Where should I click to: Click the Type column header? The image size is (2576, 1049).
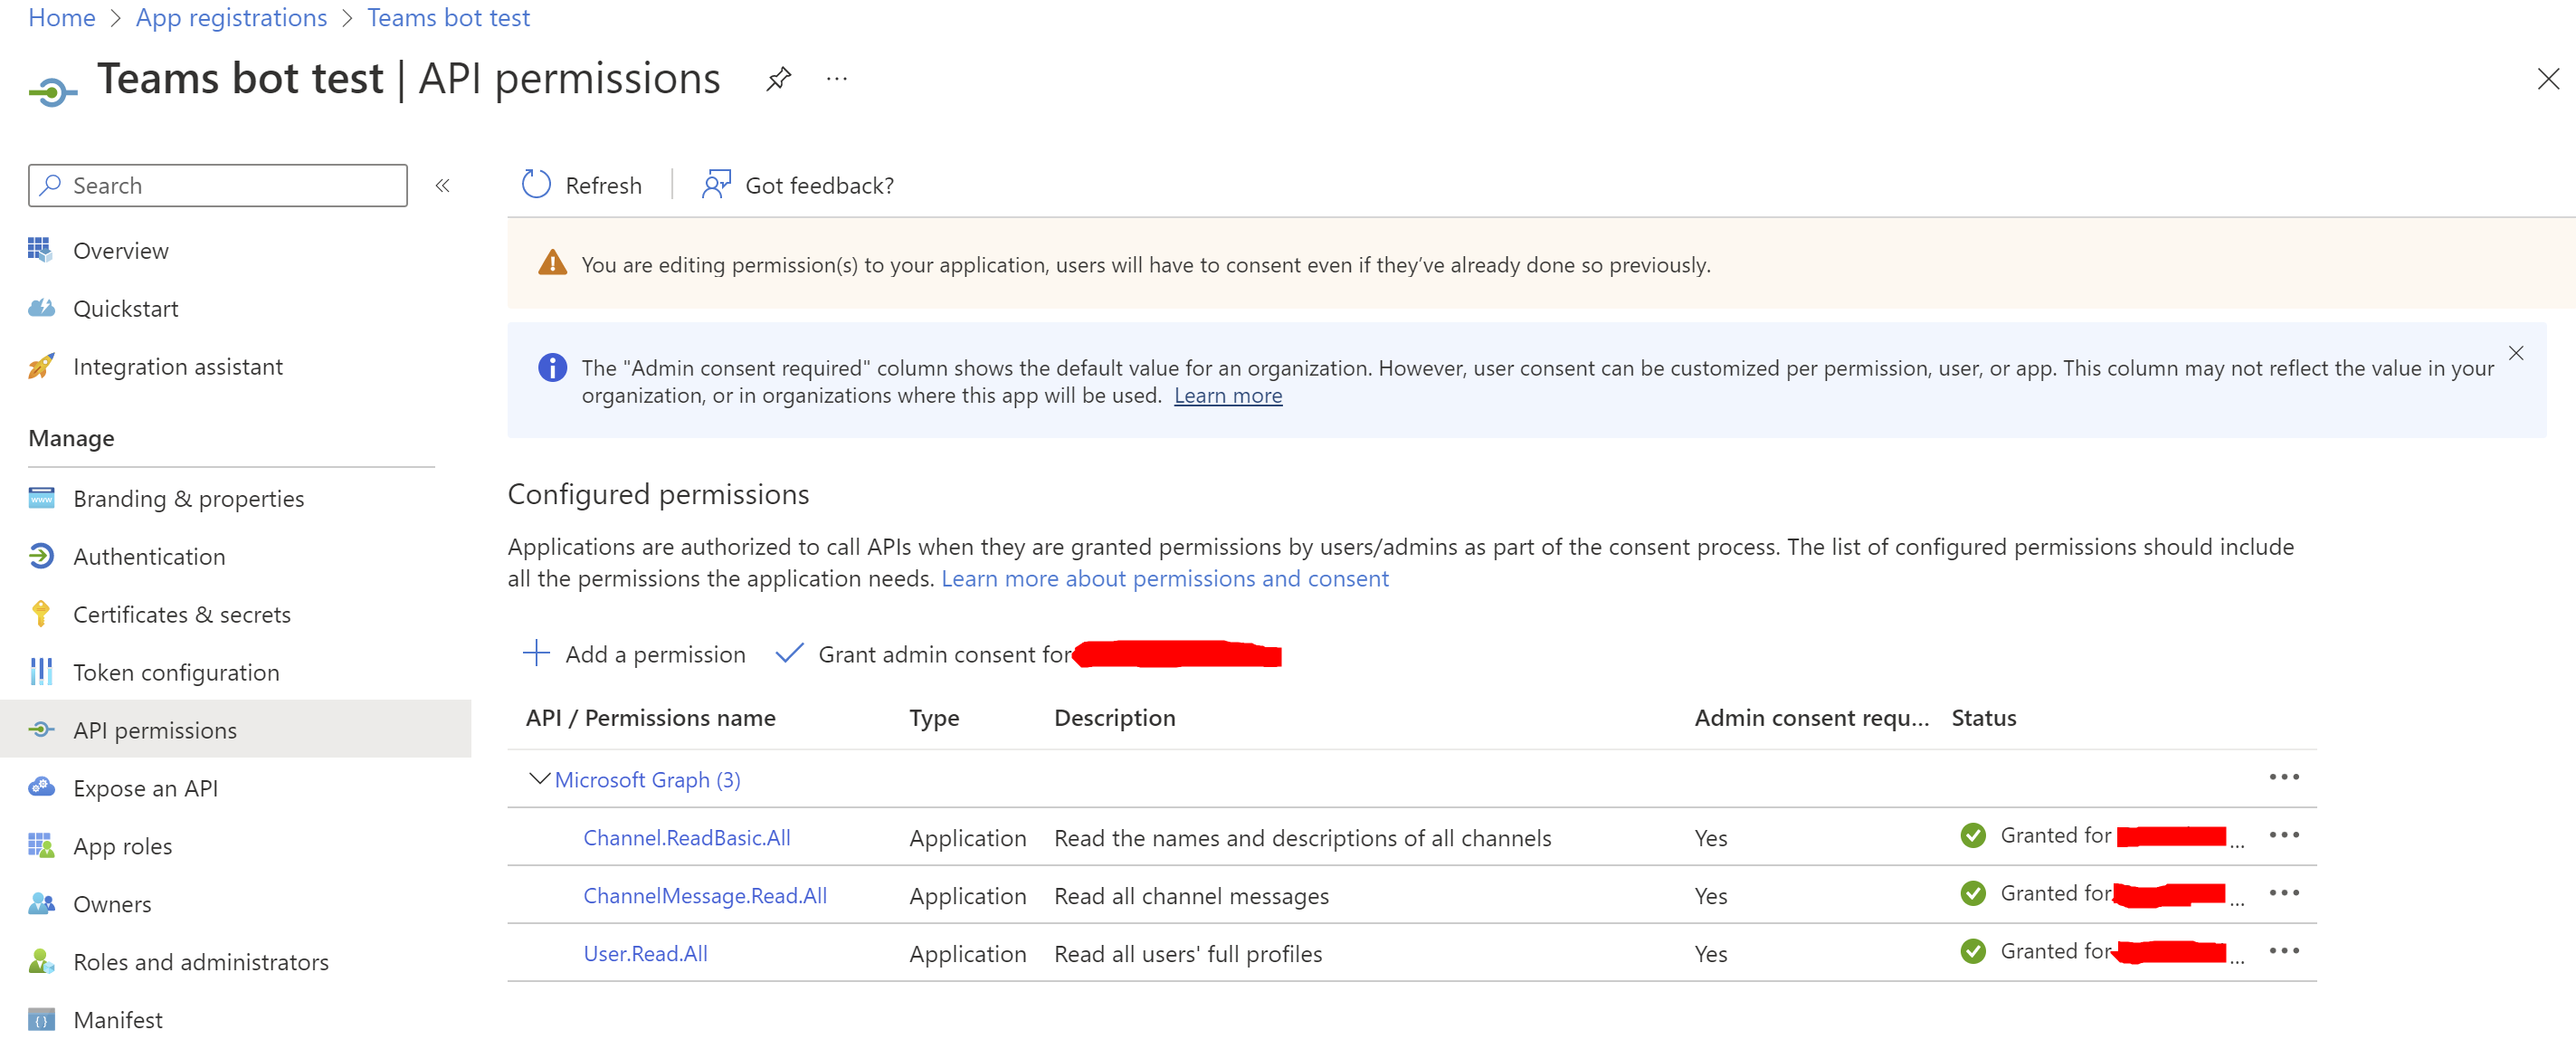[933, 718]
